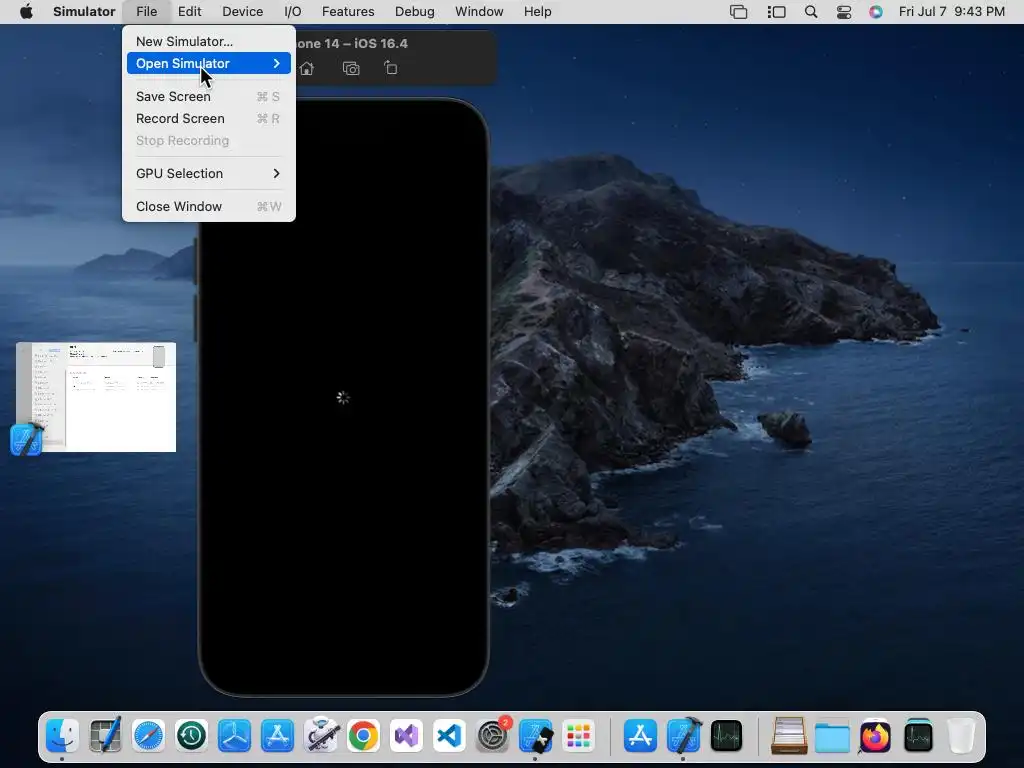This screenshot has height=768, width=1024.
Task: Take a simulator screenshot via camera icon
Action: (x=351, y=69)
